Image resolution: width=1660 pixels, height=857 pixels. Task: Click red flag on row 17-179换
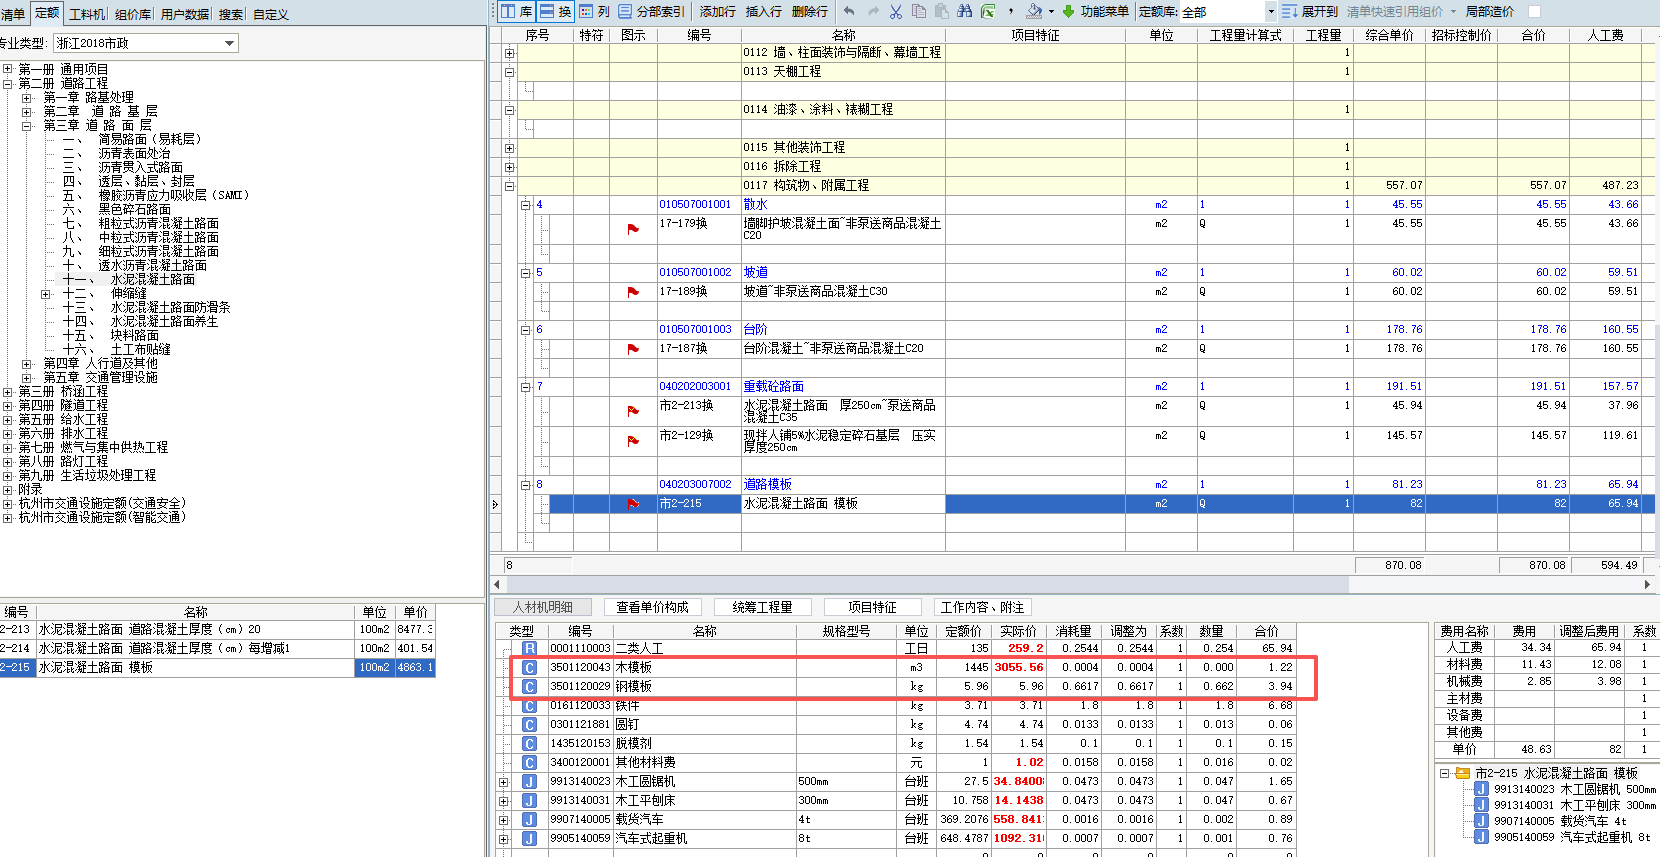[x=633, y=229]
